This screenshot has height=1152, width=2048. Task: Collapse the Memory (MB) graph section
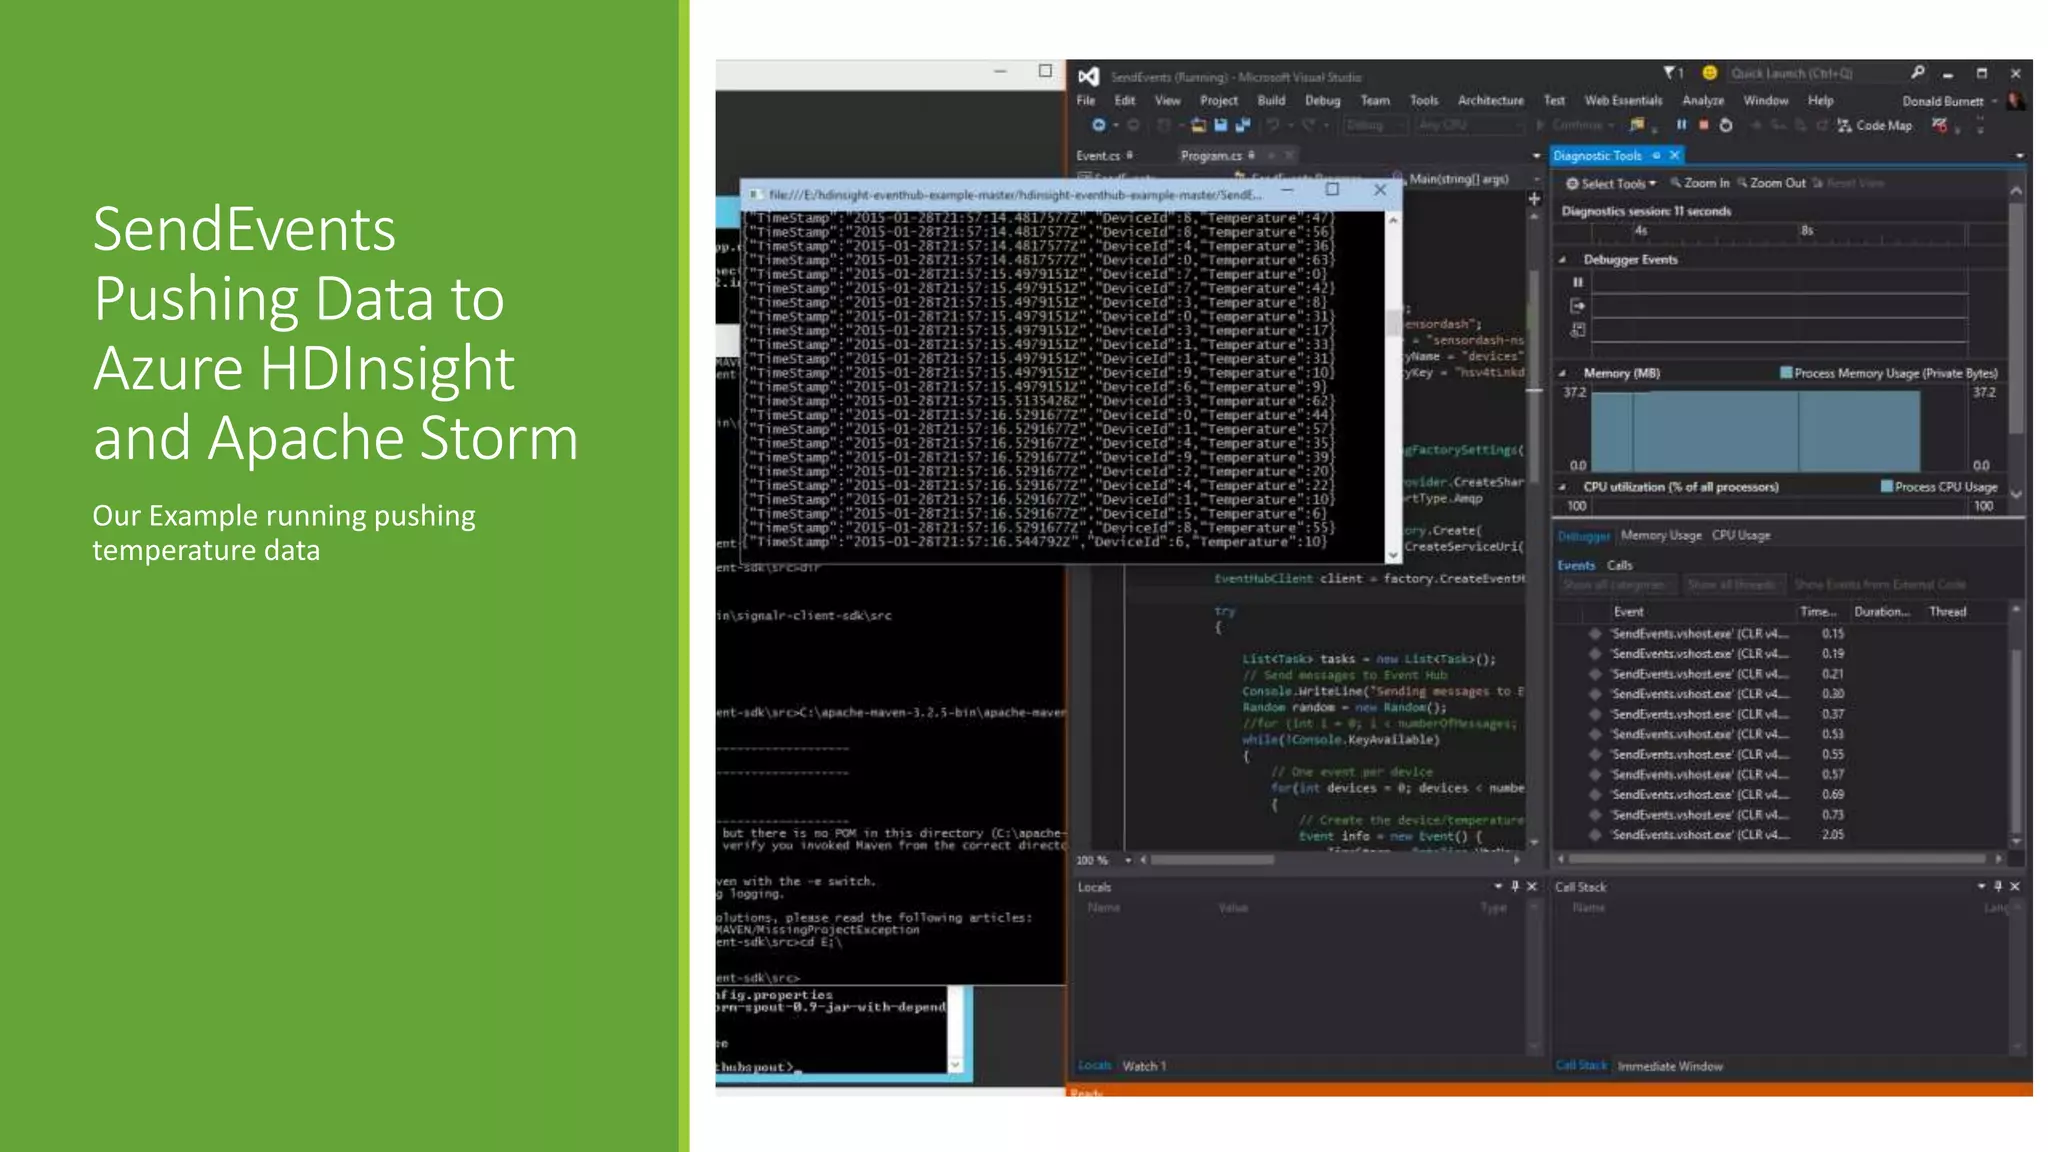(x=1562, y=373)
